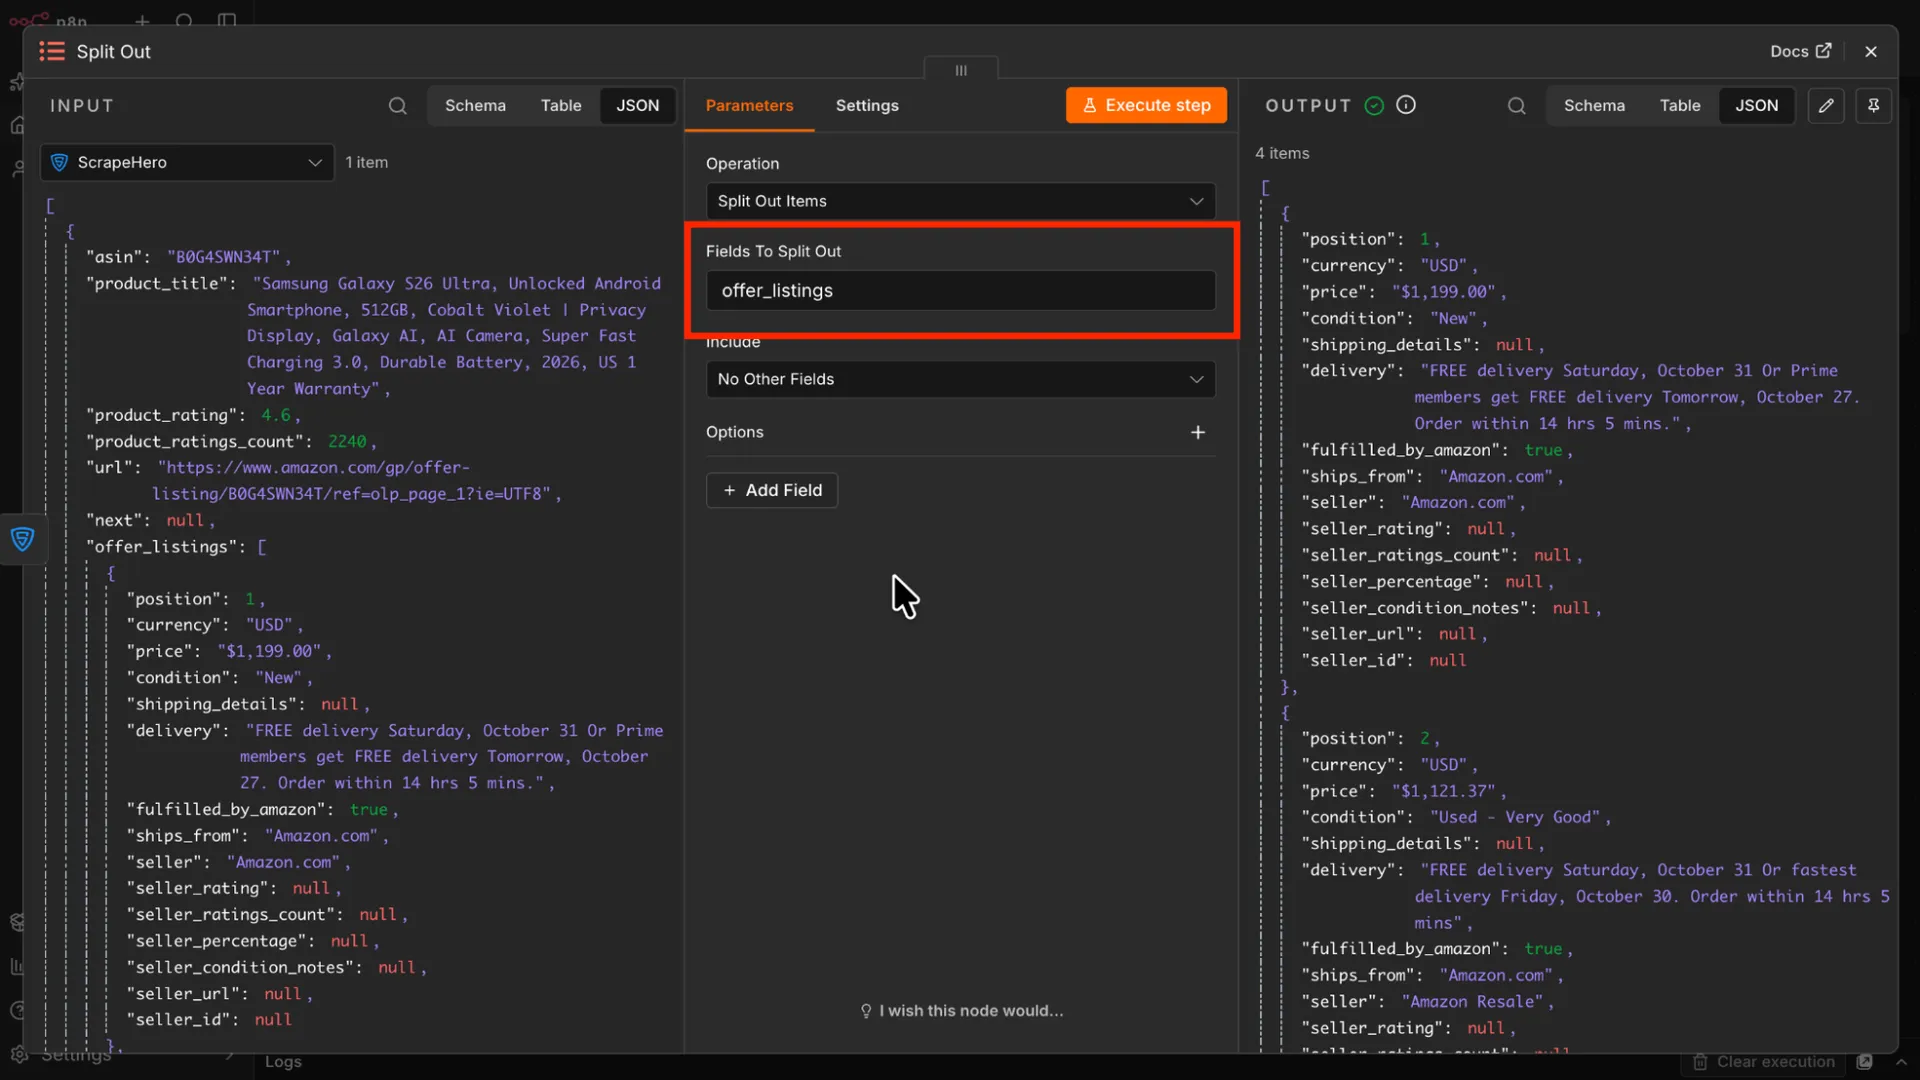
Task: Open the Operation dropdown showing Split Out Items
Action: pos(960,201)
